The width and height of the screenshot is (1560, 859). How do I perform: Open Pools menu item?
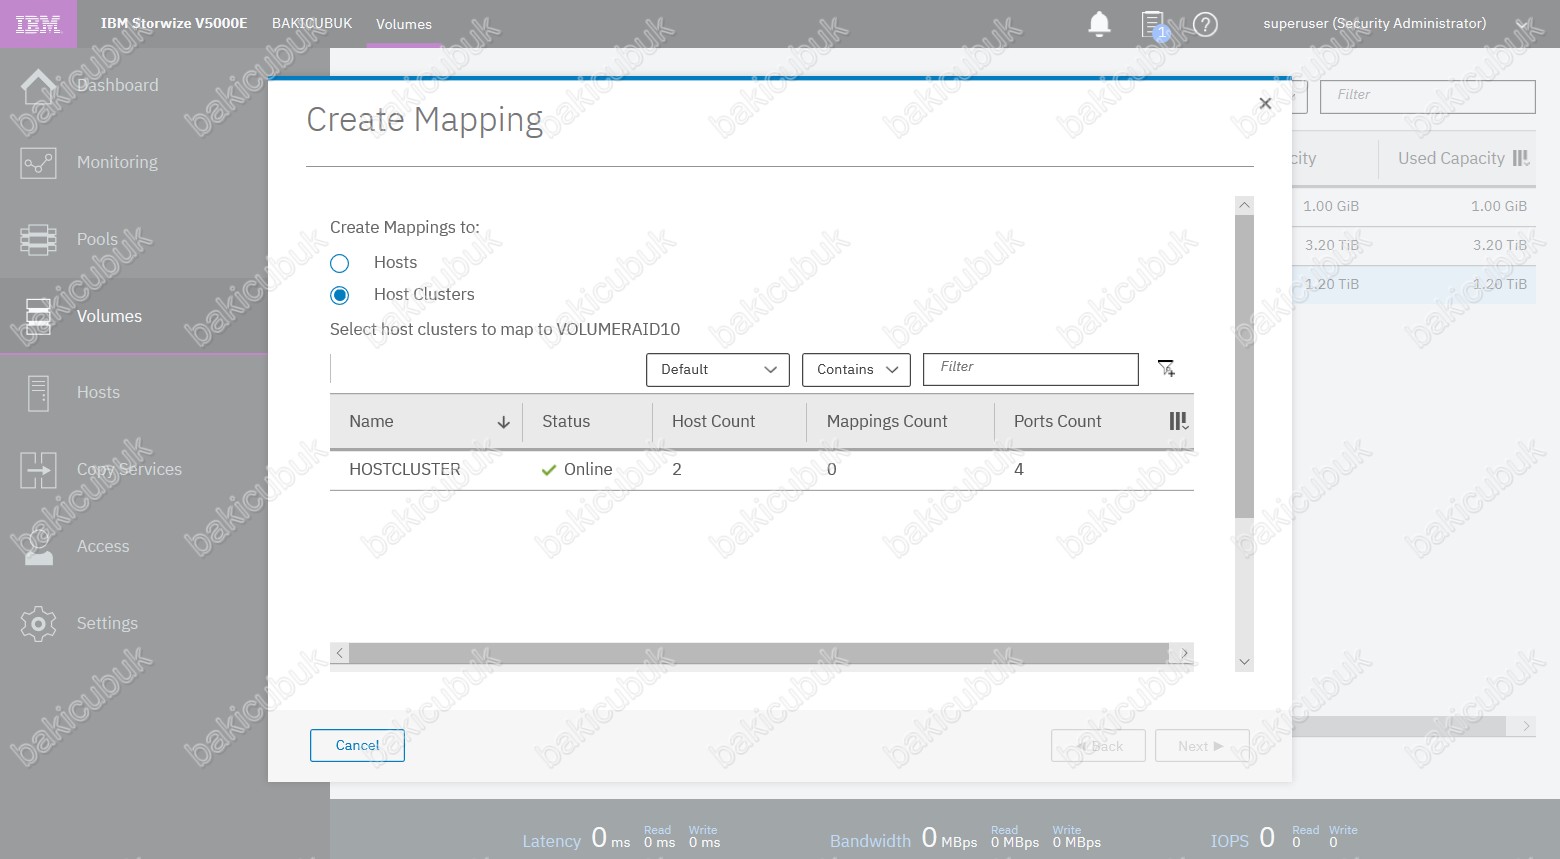coord(97,240)
